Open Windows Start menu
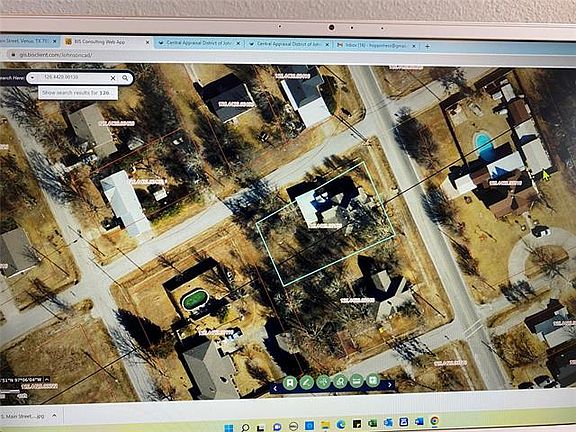 click(228, 428)
